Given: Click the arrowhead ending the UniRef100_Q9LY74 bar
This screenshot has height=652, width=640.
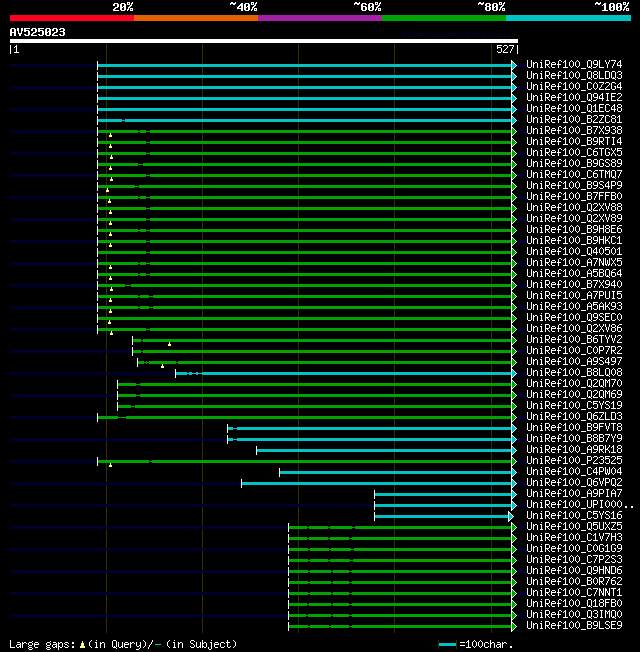Looking at the screenshot, I should click(x=514, y=65).
